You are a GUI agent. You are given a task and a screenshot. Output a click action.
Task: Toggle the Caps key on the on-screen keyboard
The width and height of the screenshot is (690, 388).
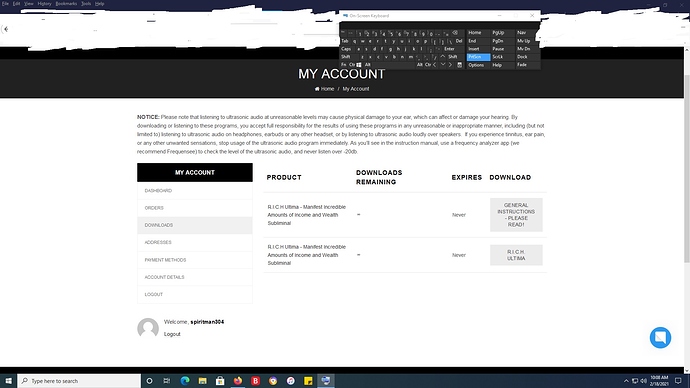pos(346,49)
